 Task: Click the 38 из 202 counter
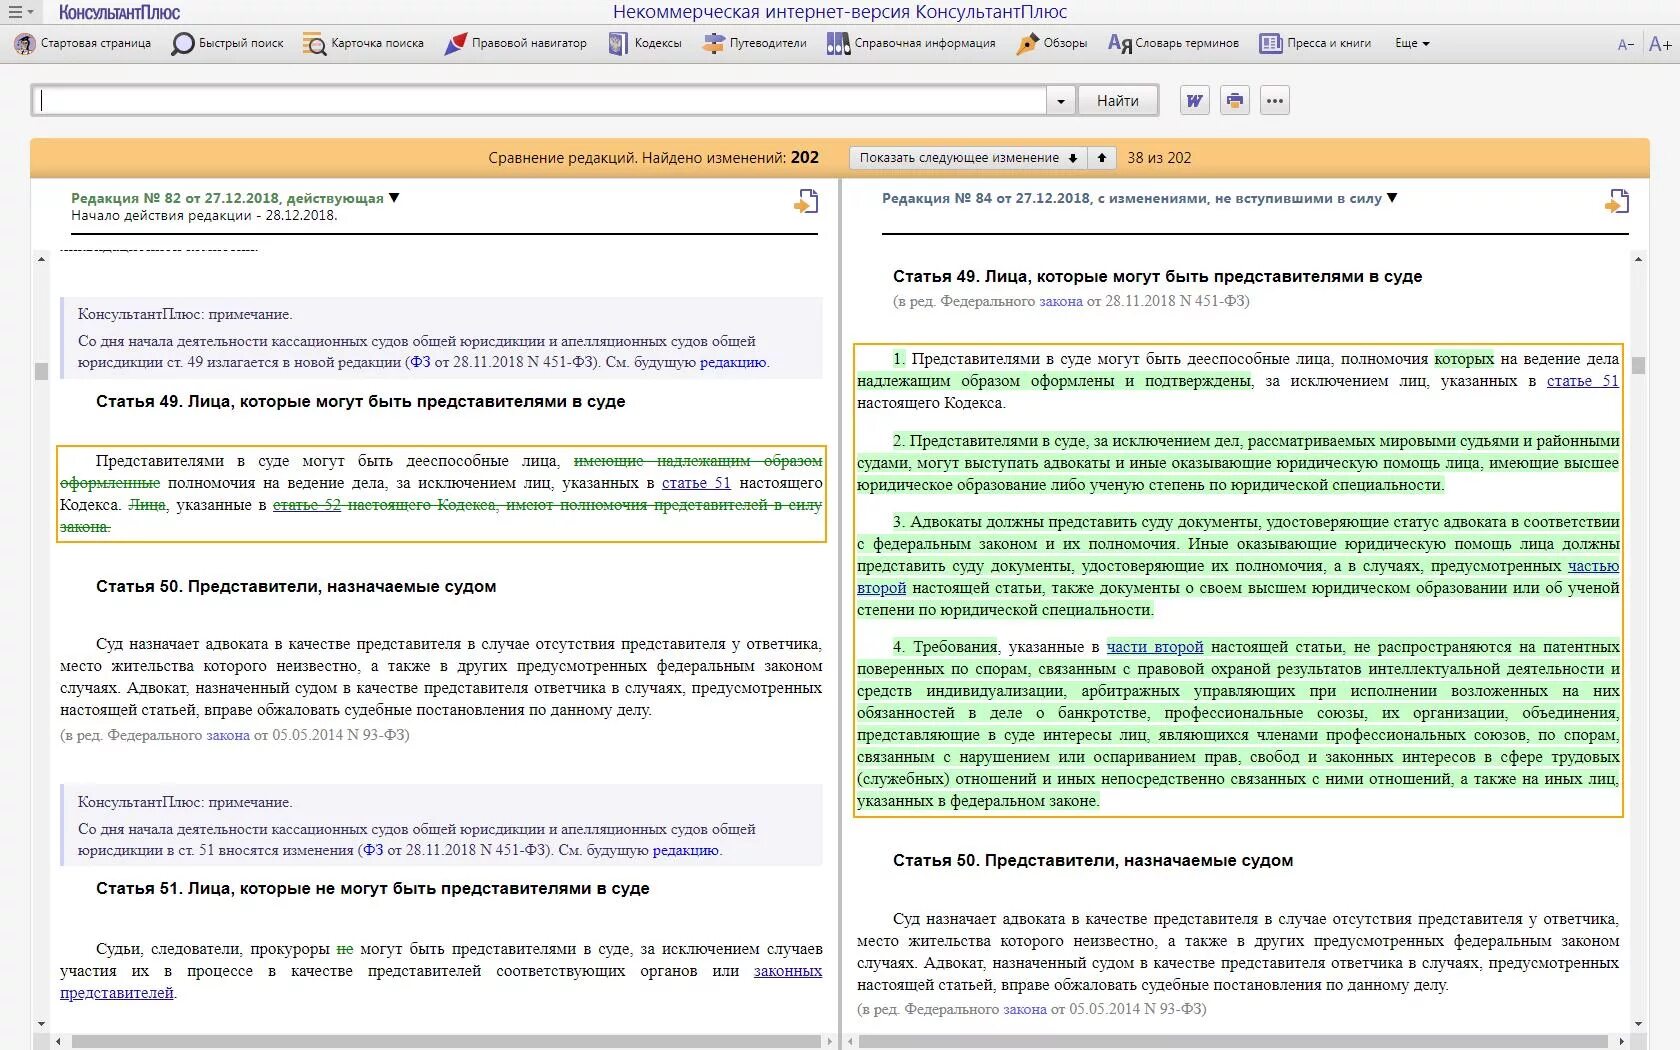coord(1159,158)
